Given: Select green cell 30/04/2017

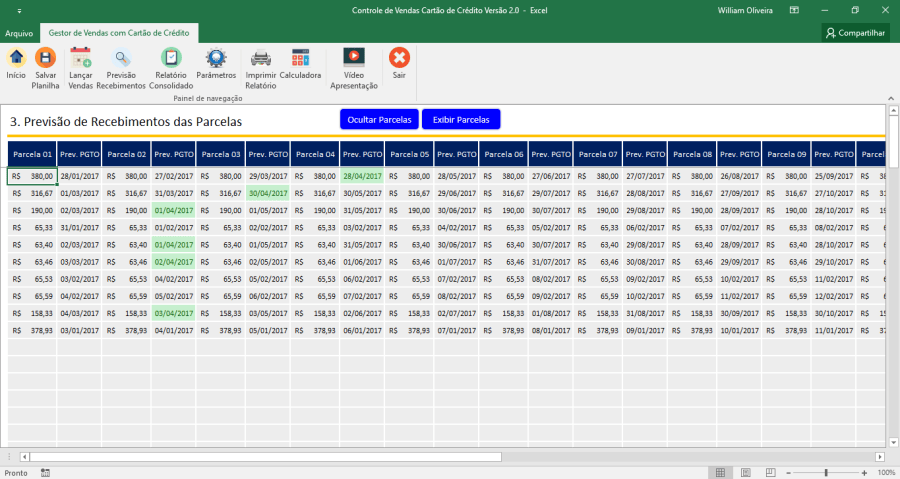Looking at the screenshot, I should (x=268, y=193).
